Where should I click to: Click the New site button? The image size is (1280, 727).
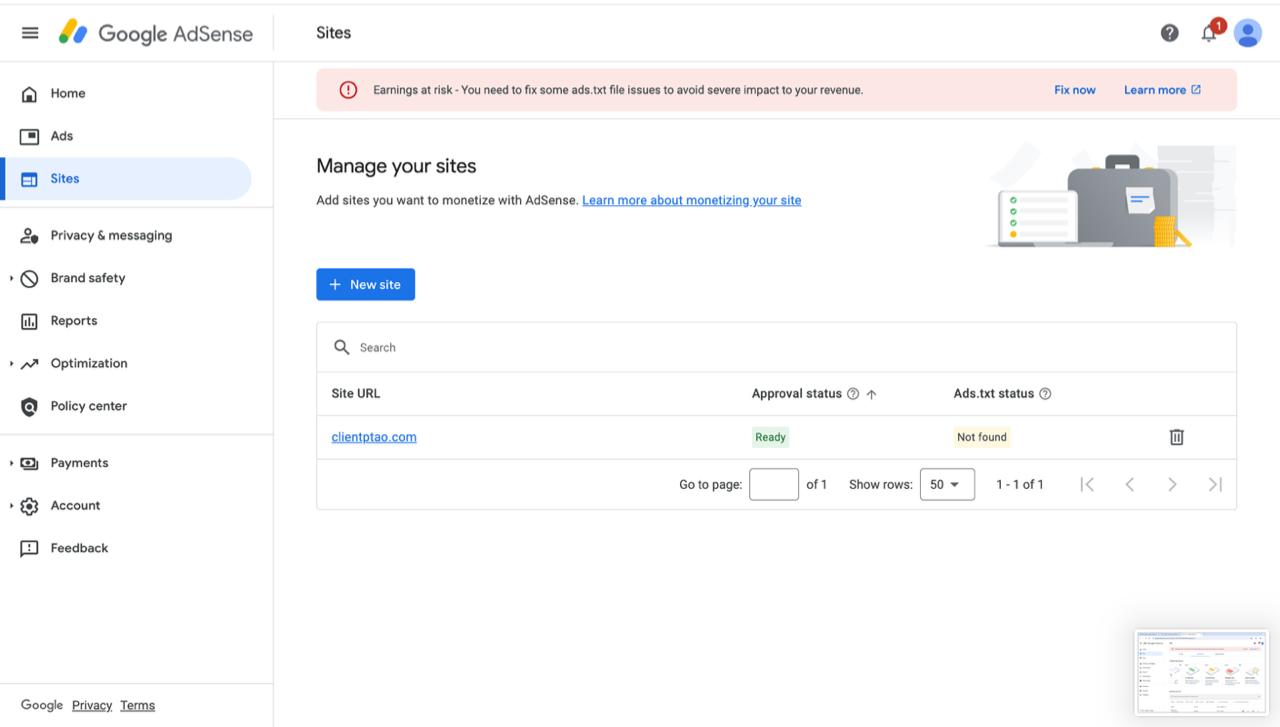tap(365, 284)
